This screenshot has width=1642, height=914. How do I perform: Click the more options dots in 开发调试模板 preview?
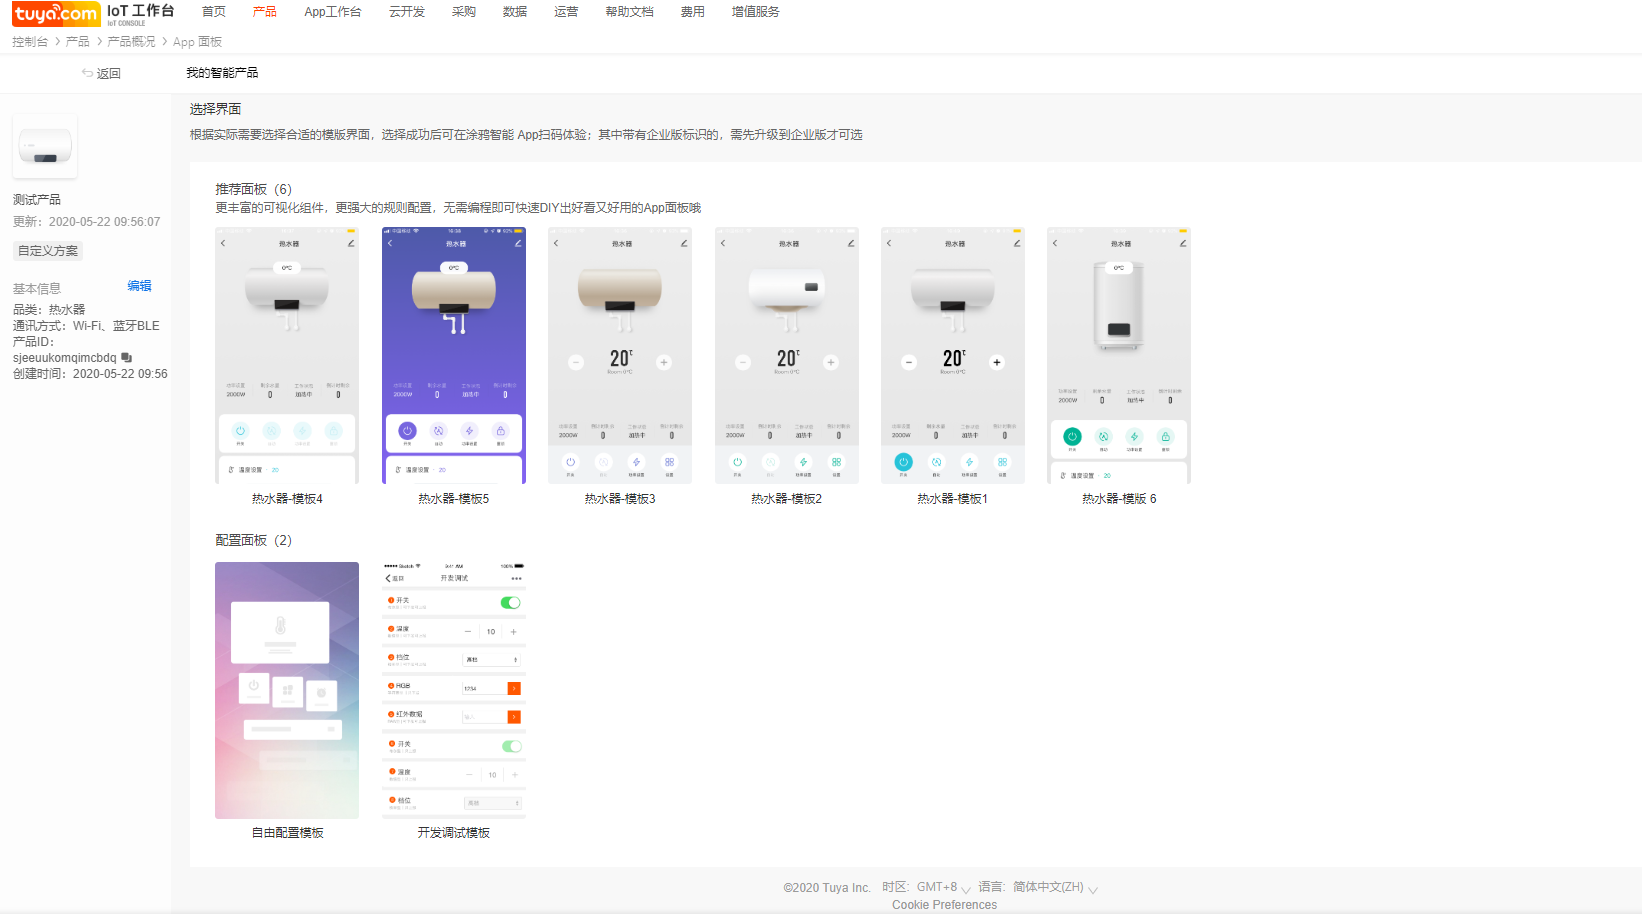pyautogui.click(x=516, y=578)
